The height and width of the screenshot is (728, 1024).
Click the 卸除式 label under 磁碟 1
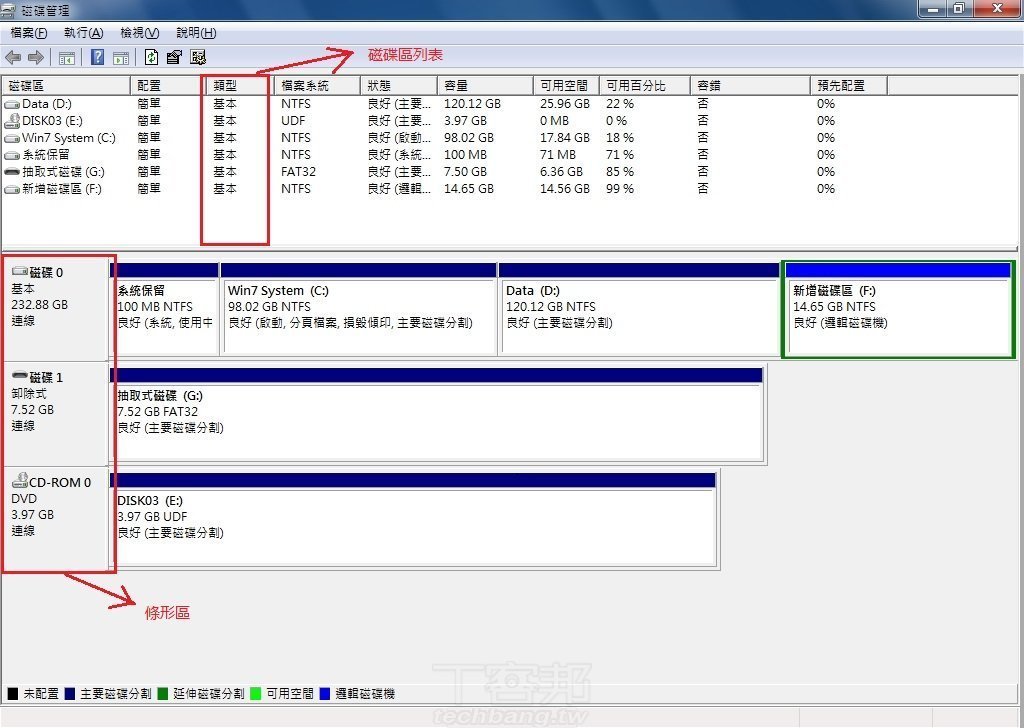click(x=29, y=394)
